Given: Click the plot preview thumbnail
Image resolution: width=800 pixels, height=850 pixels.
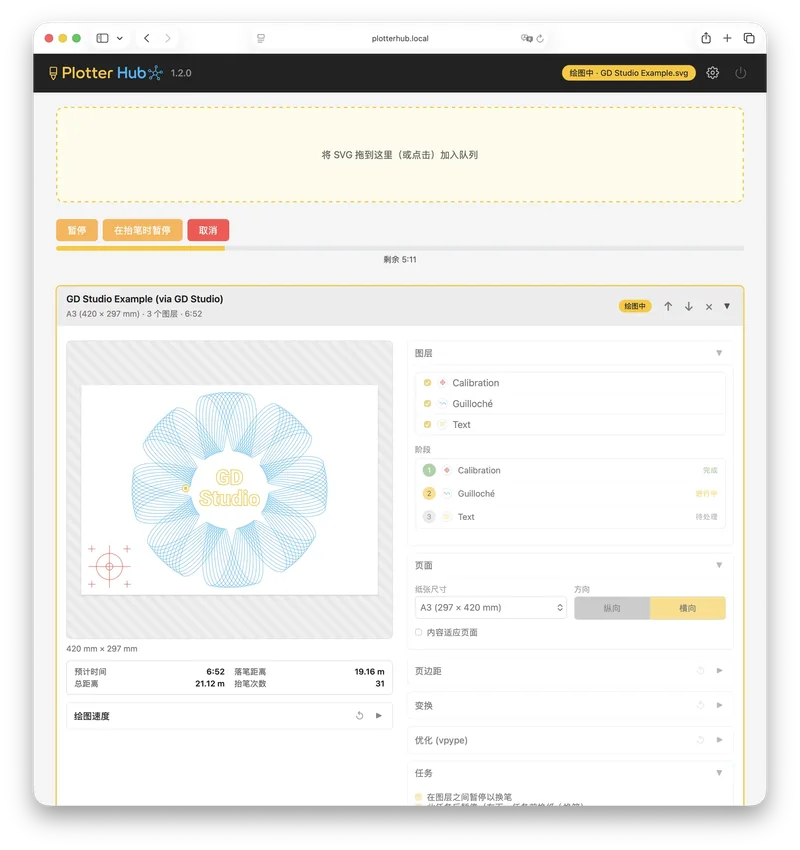Looking at the screenshot, I should 229,490.
